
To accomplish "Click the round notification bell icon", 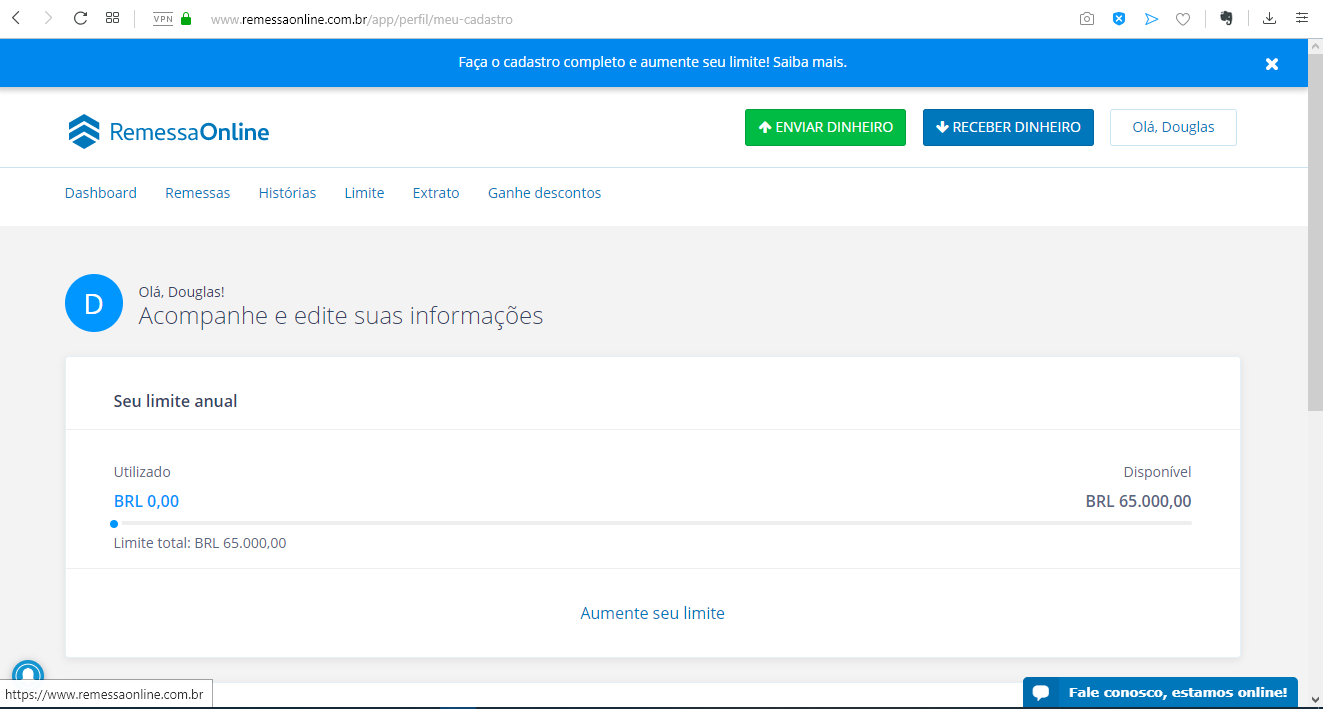I will (28, 675).
